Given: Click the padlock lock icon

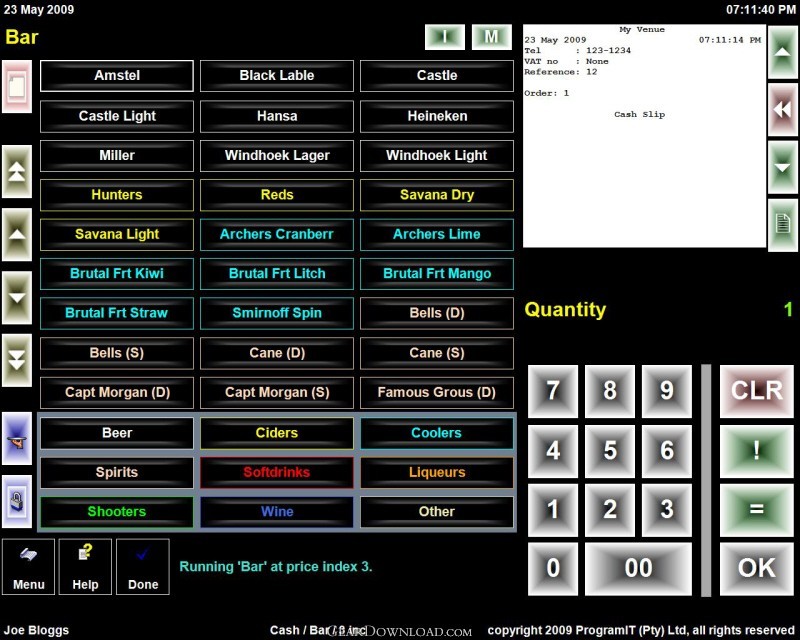Looking at the screenshot, I should (x=17, y=501).
